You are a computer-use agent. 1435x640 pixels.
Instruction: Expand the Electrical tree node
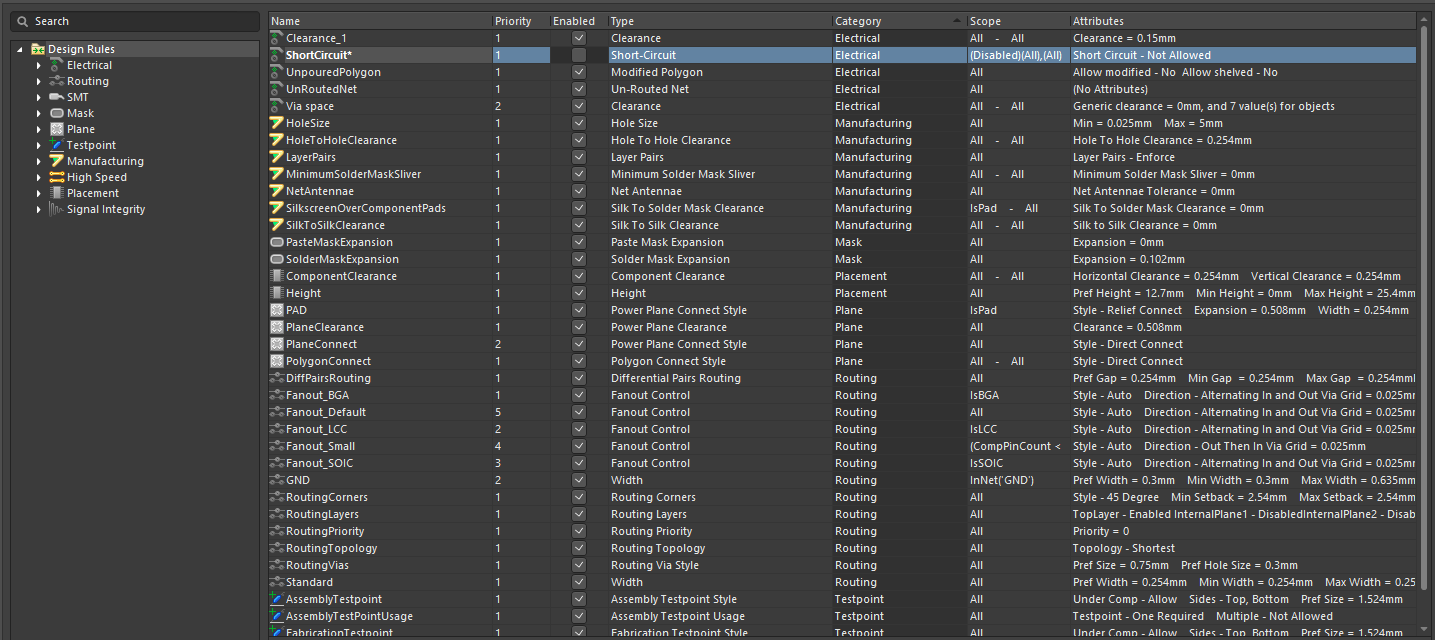pos(39,65)
